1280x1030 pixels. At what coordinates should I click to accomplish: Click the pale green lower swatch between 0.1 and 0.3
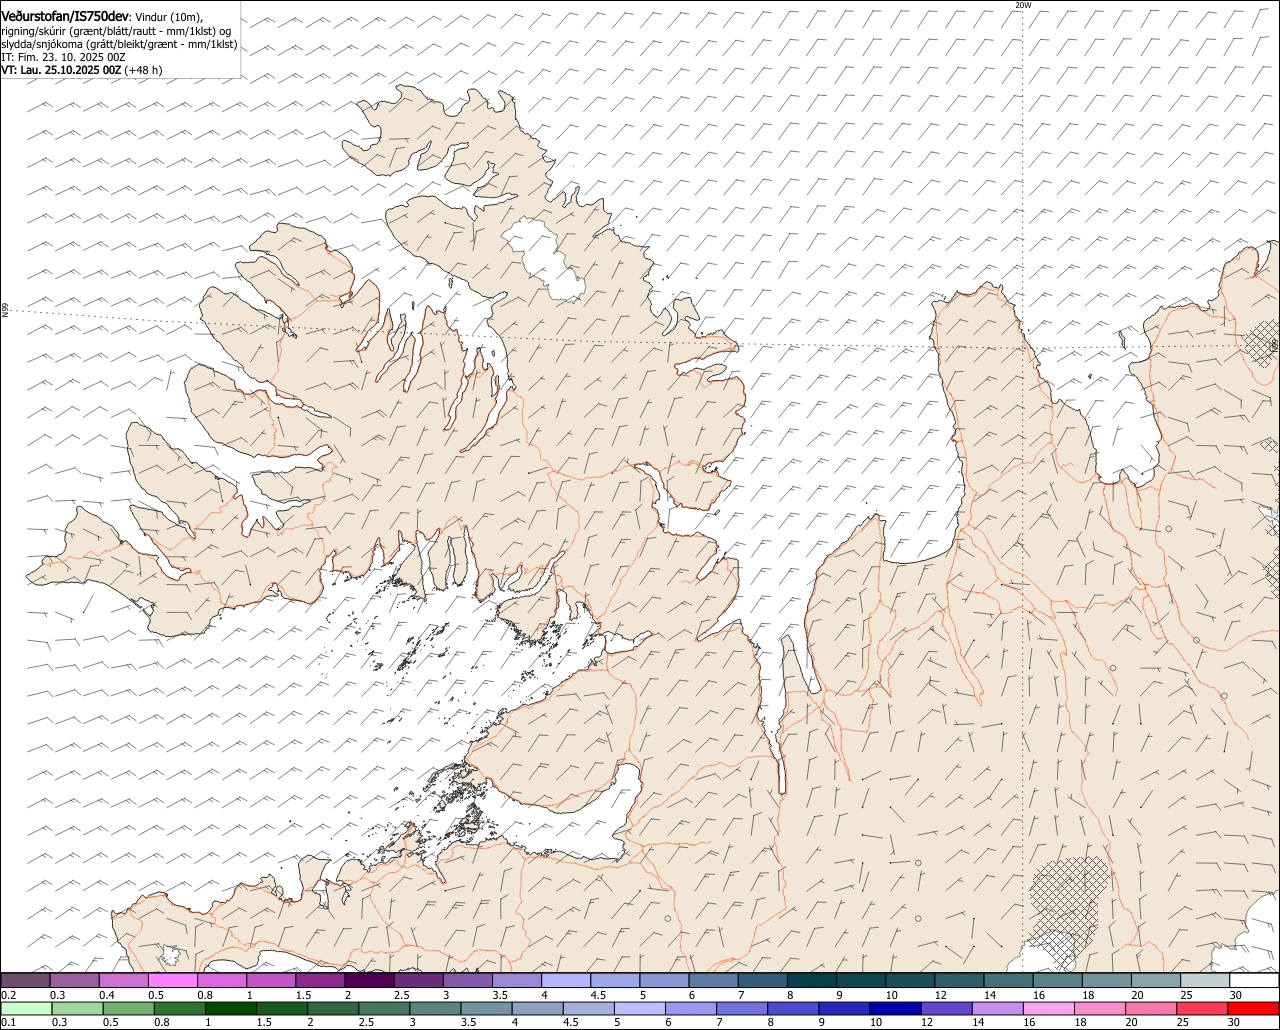coord(26,1008)
